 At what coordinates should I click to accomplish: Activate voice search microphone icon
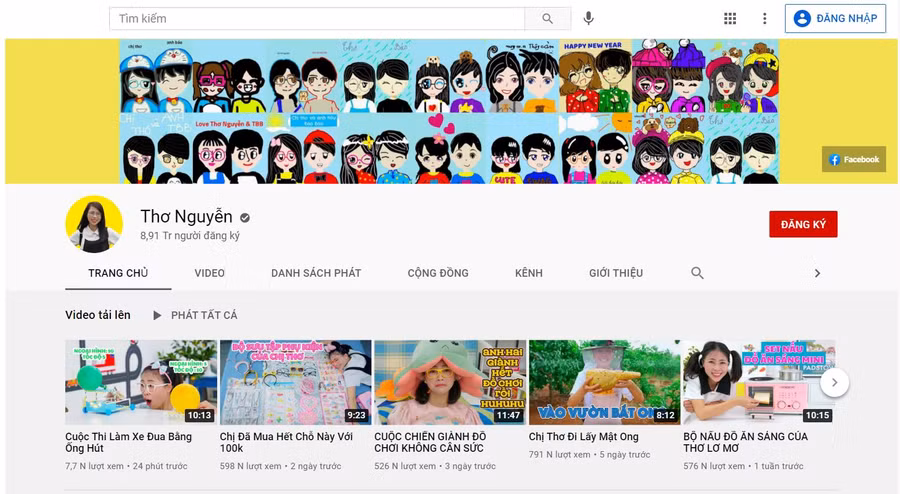point(588,18)
